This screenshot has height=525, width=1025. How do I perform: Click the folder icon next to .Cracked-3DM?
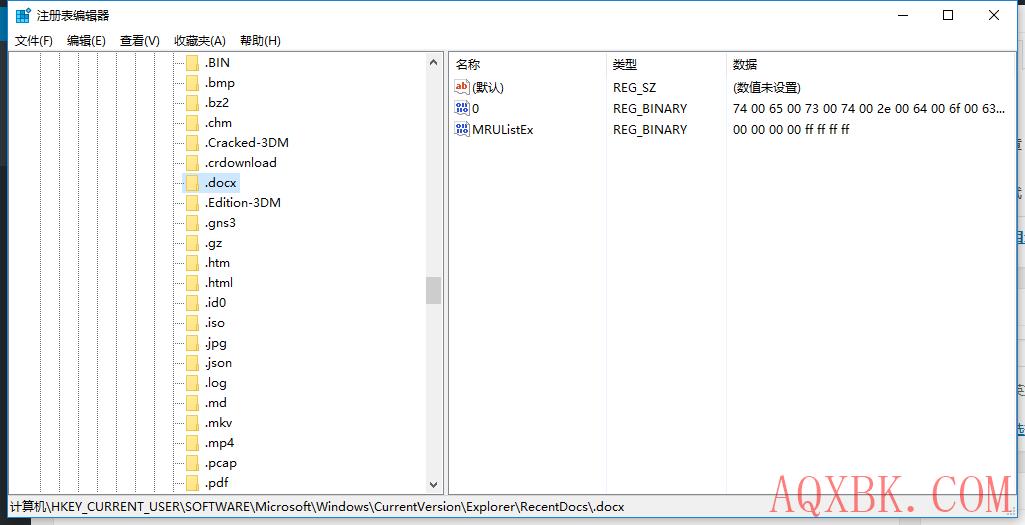coord(192,143)
